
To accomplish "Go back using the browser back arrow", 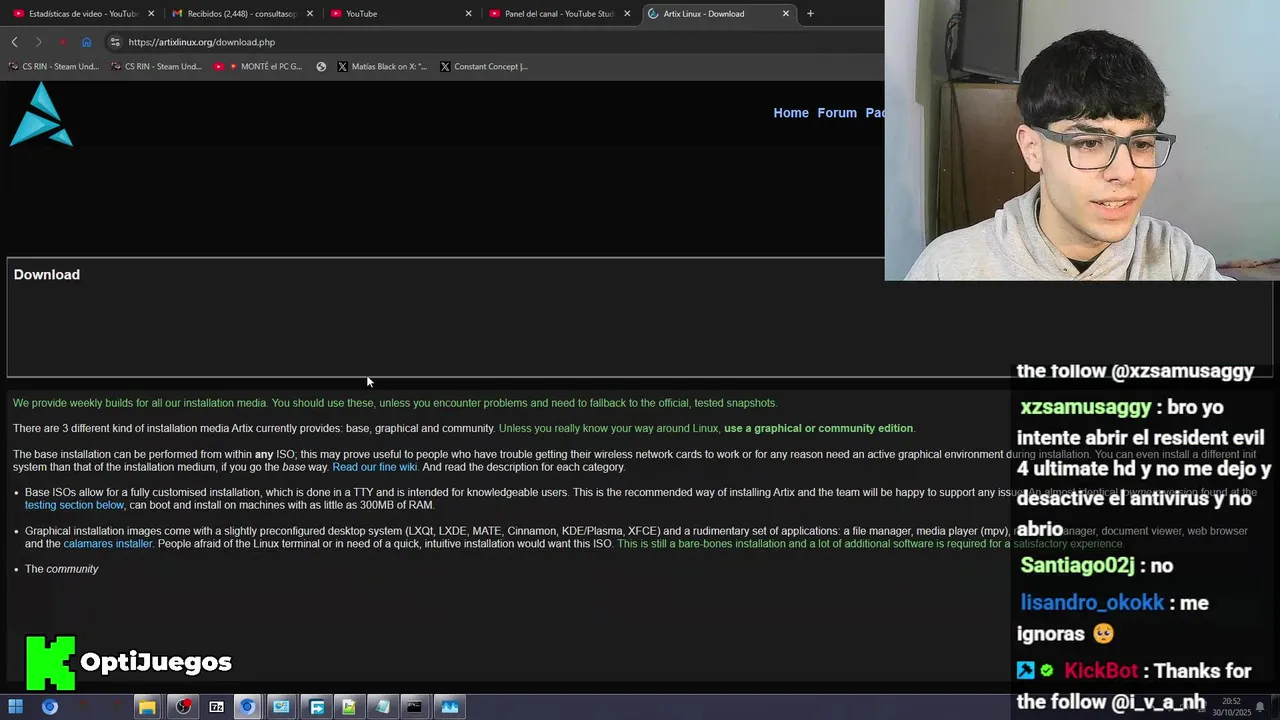I will point(14,42).
